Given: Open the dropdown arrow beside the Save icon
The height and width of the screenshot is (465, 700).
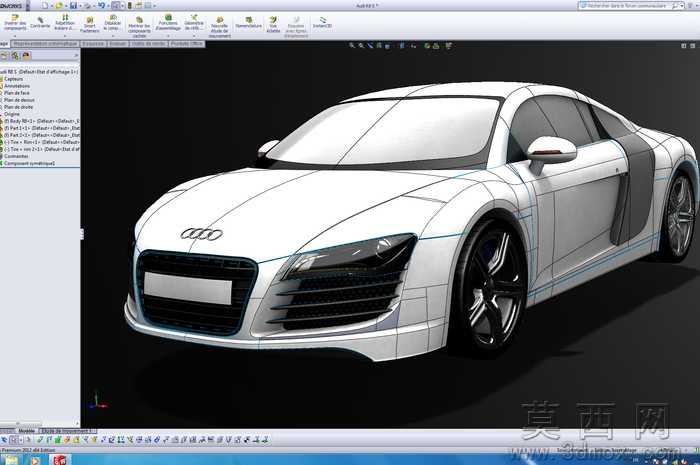Looking at the screenshot, I should 79,6.
